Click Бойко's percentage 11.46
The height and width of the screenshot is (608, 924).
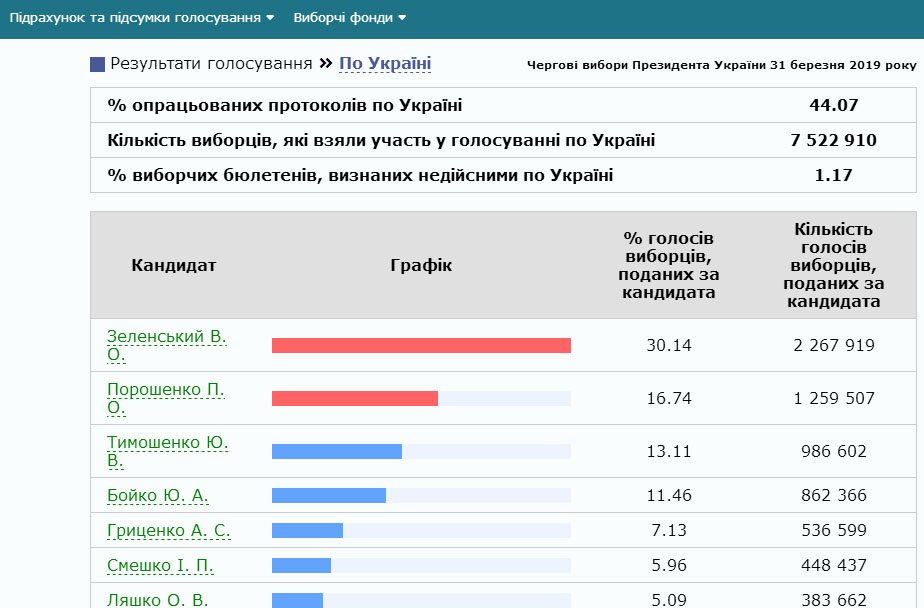click(669, 495)
